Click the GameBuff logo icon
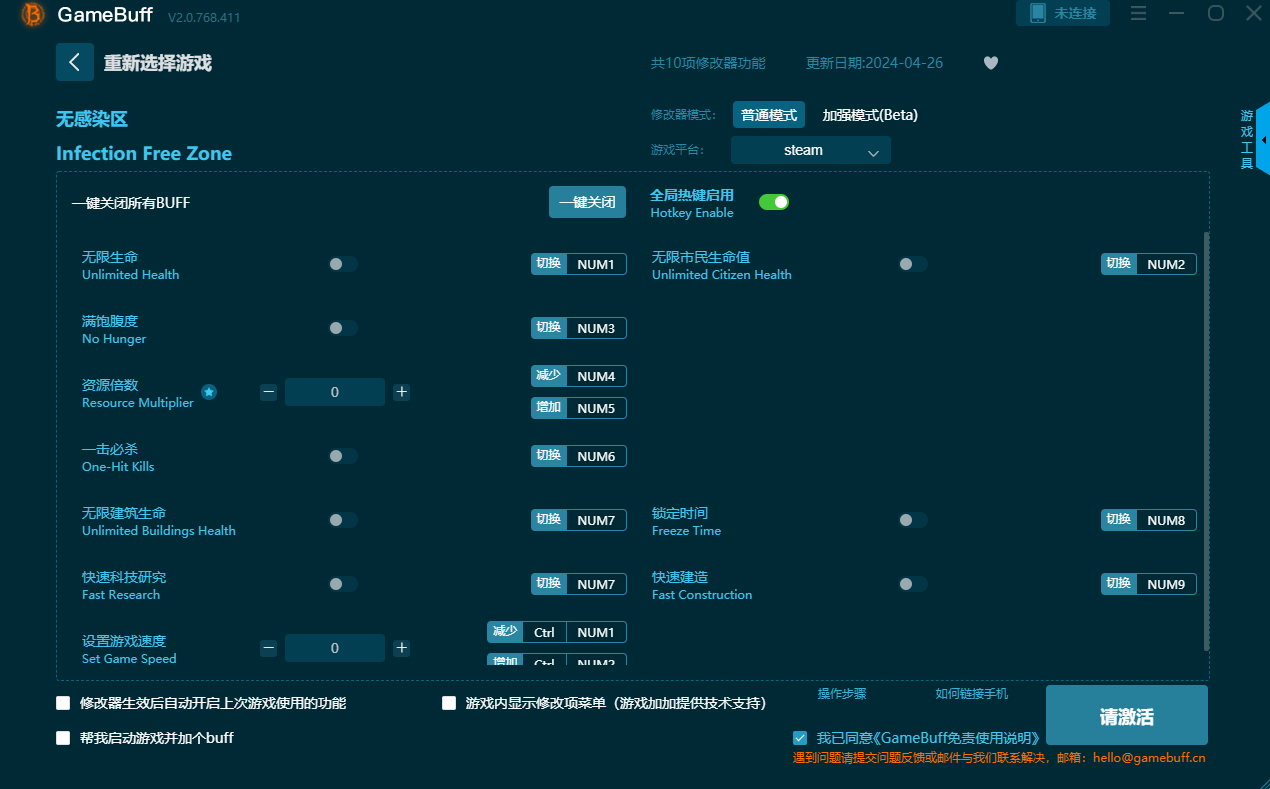 click(33, 15)
